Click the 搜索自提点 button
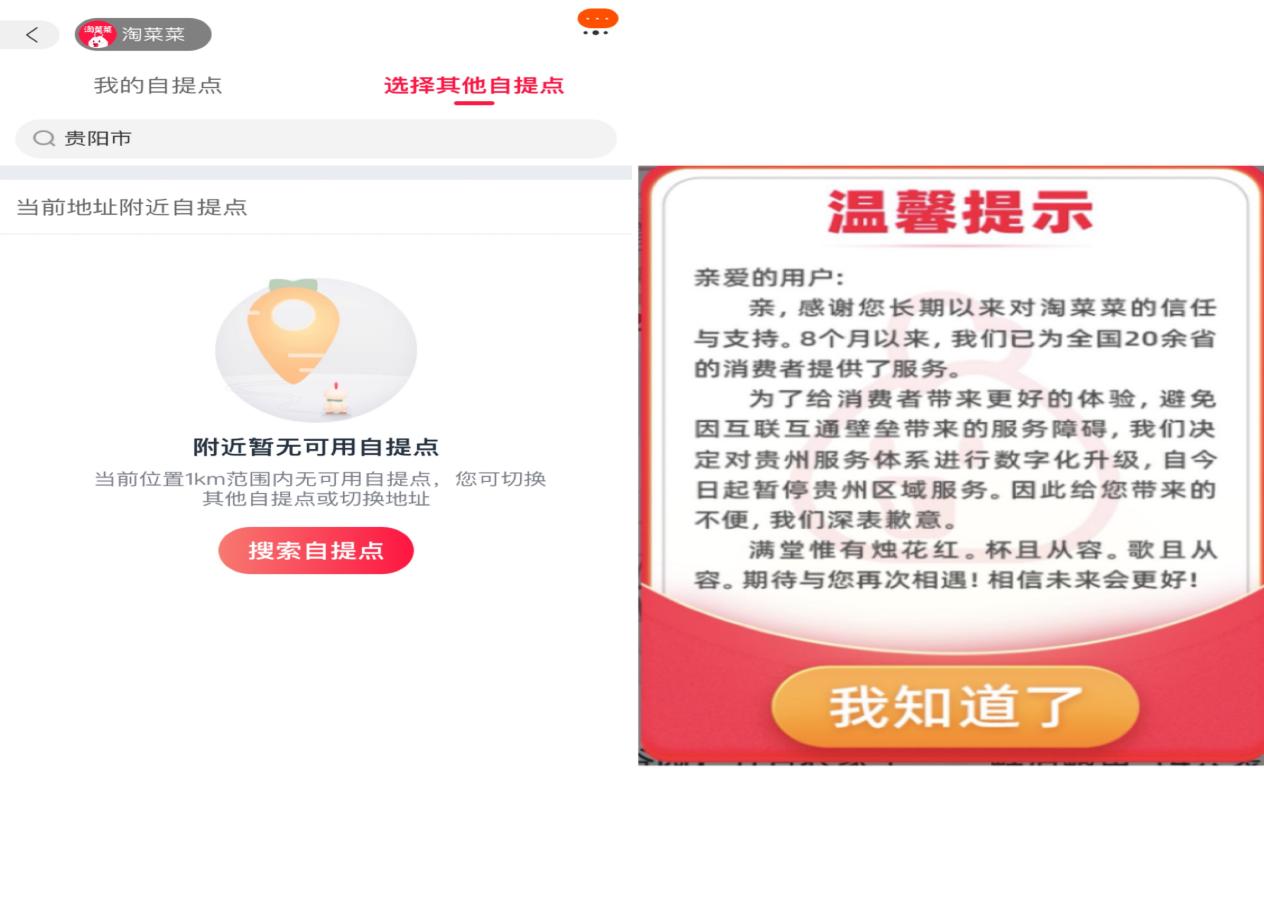 [316, 550]
